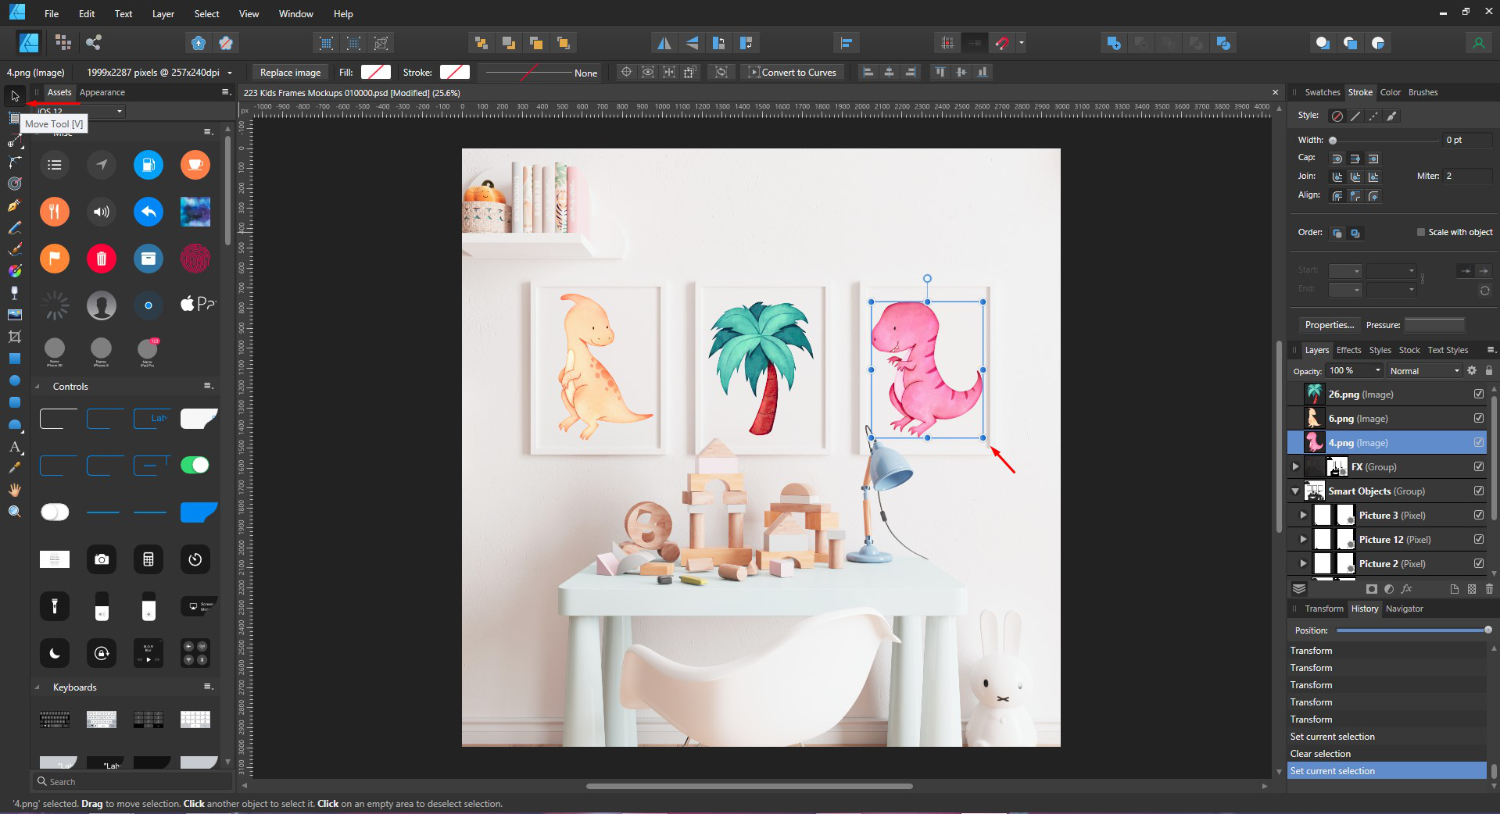Choose the No Stroke style icon

[1337, 116]
